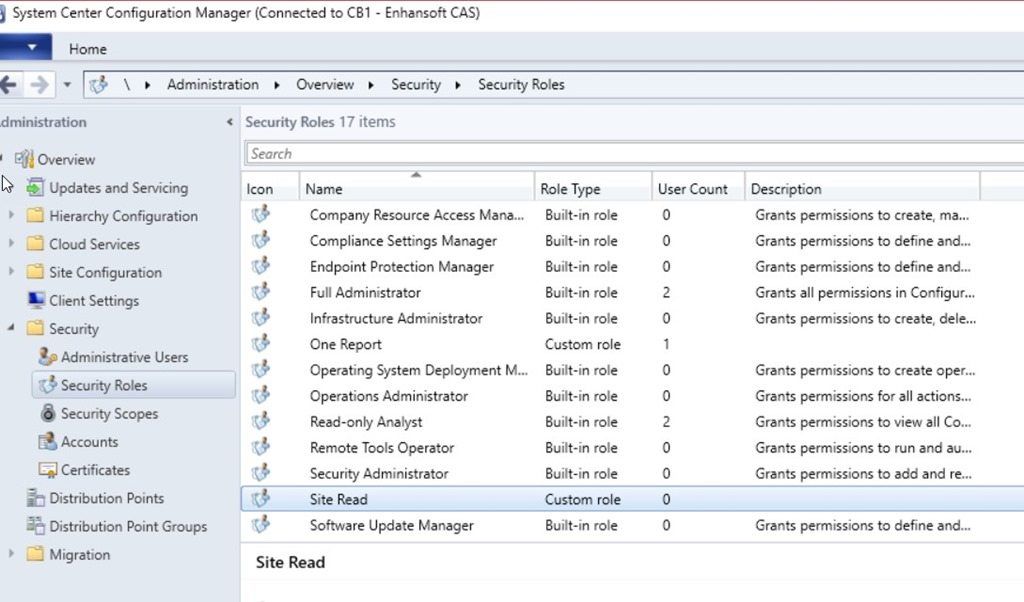Open Distribution Point Groups in the tree
This screenshot has width=1024, height=602.
[x=128, y=526]
